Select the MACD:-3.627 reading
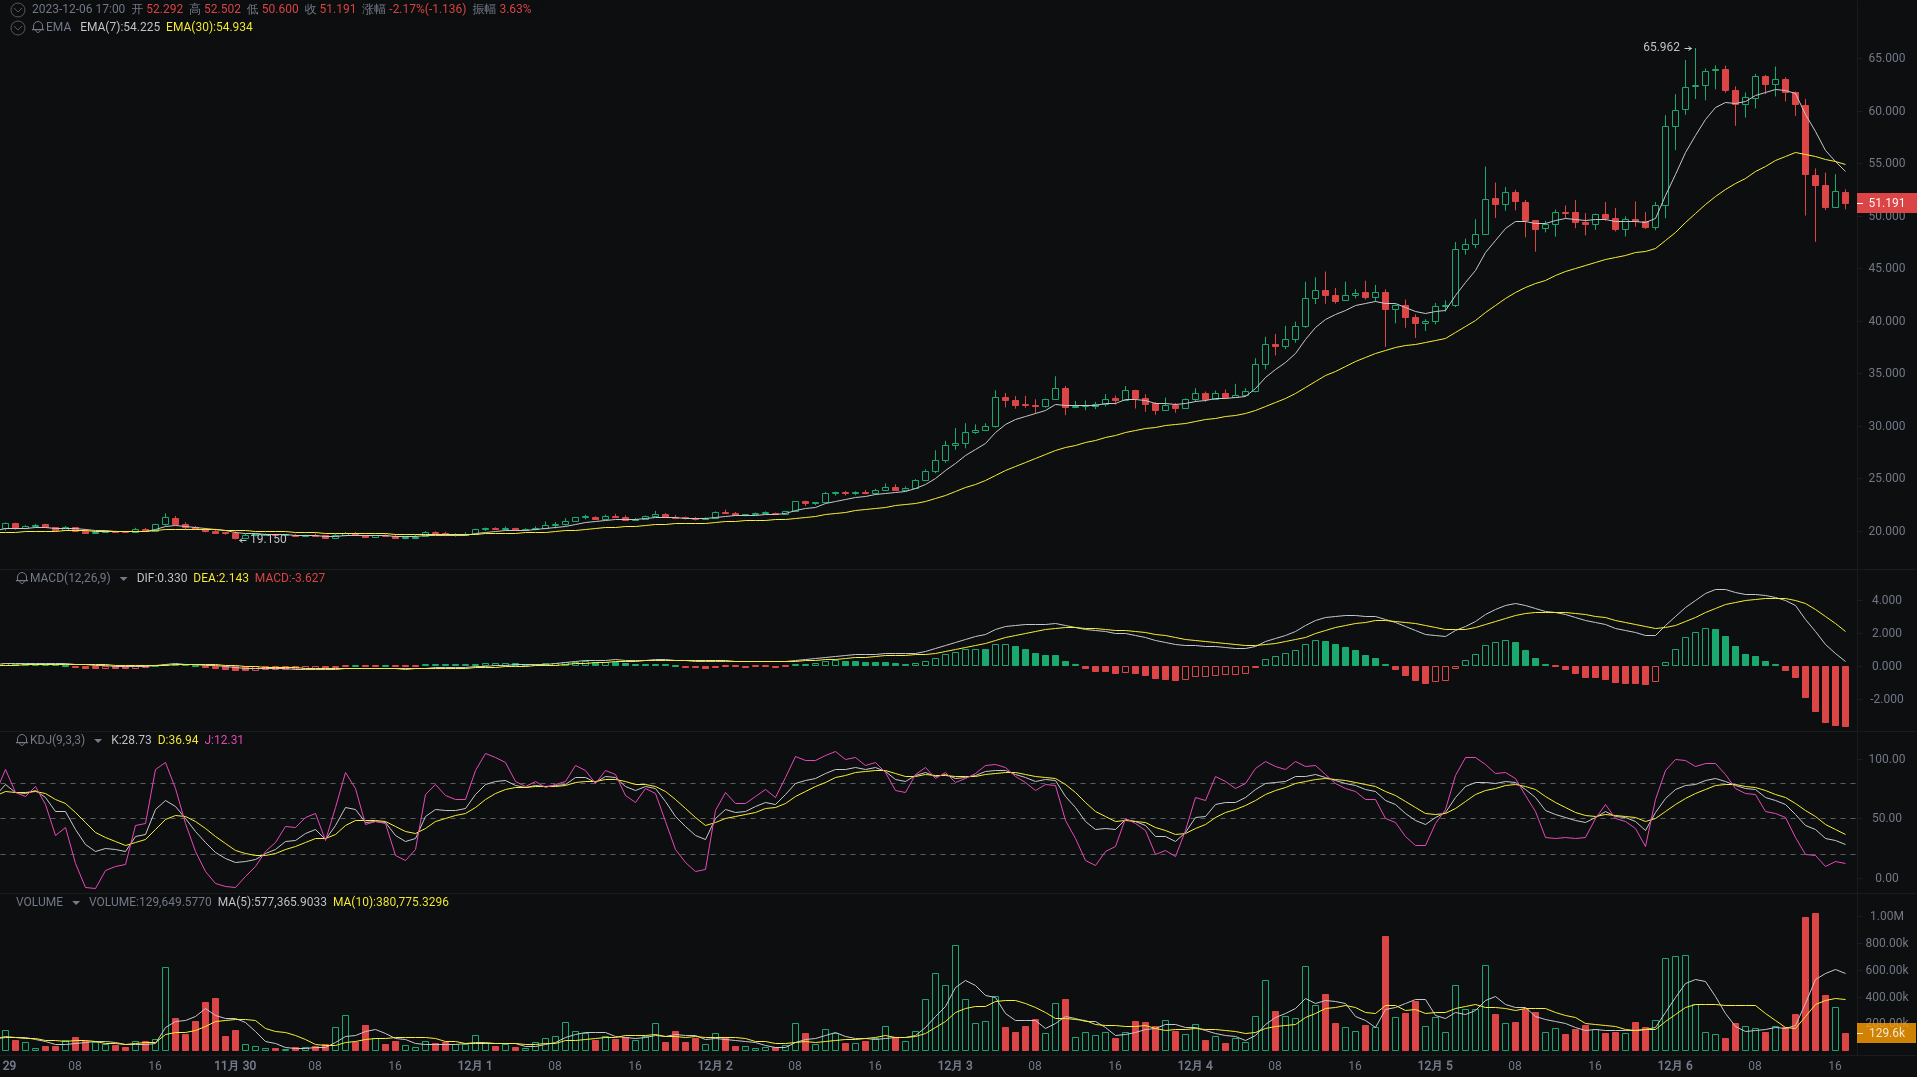This screenshot has width=1917, height=1077. tap(290, 578)
